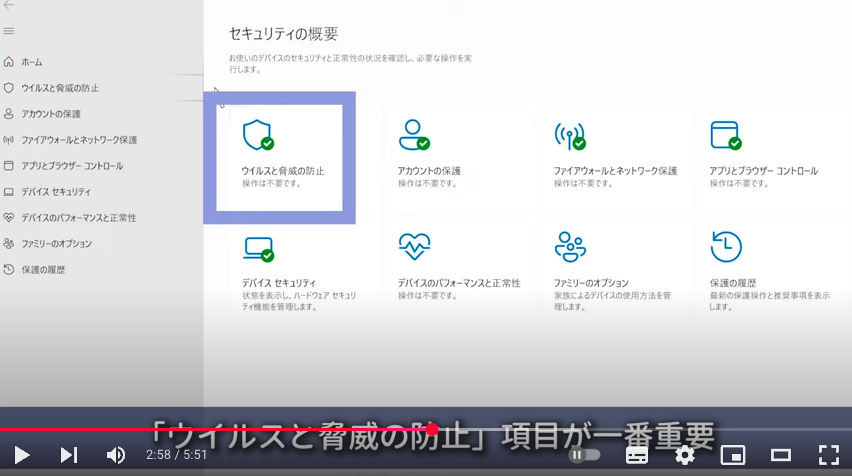Enter fullscreen mode on the video

(x=829, y=455)
